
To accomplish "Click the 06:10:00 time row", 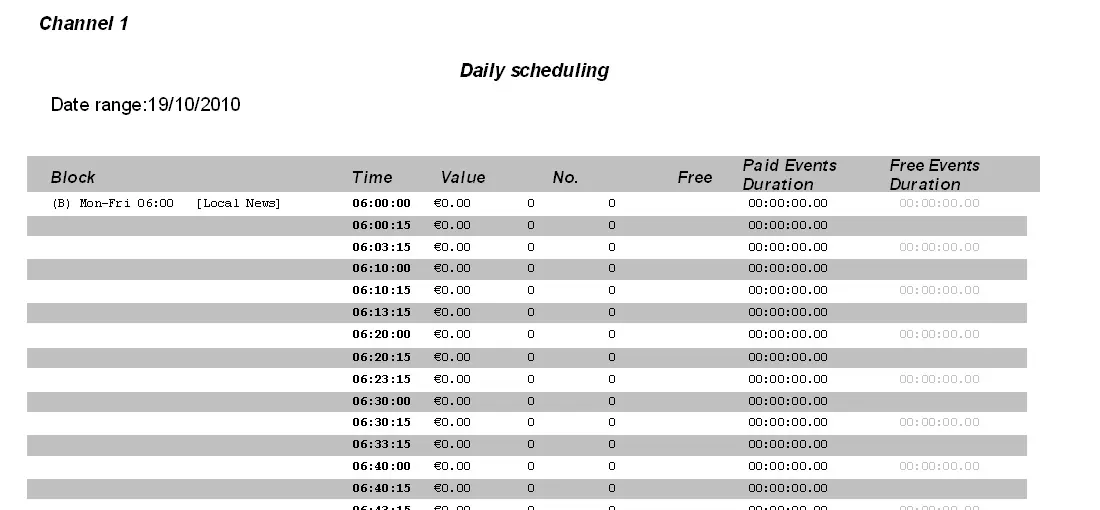I will 381,268.
